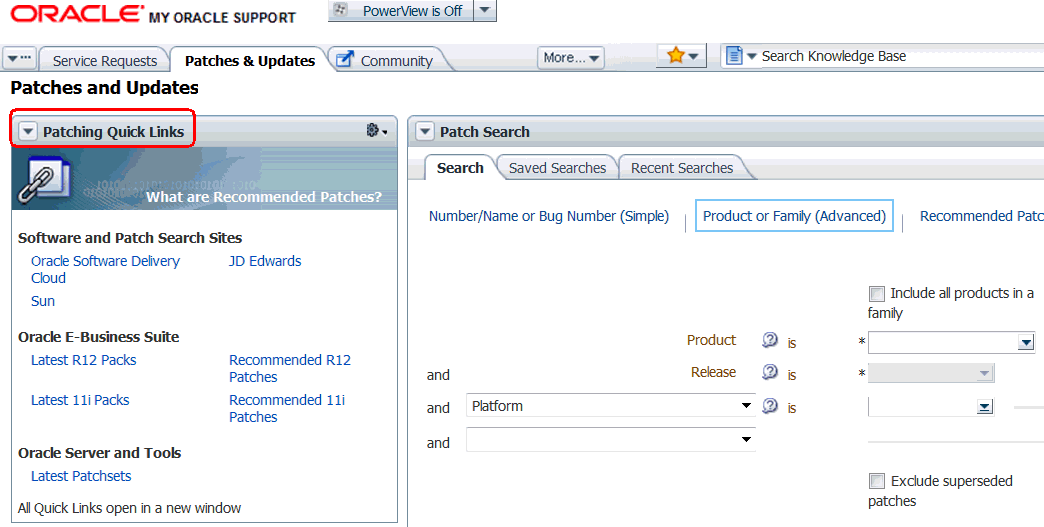Viewport: 1044px width, 527px height.
Task: Click the chain link banner icon
Action: point(43,179)
